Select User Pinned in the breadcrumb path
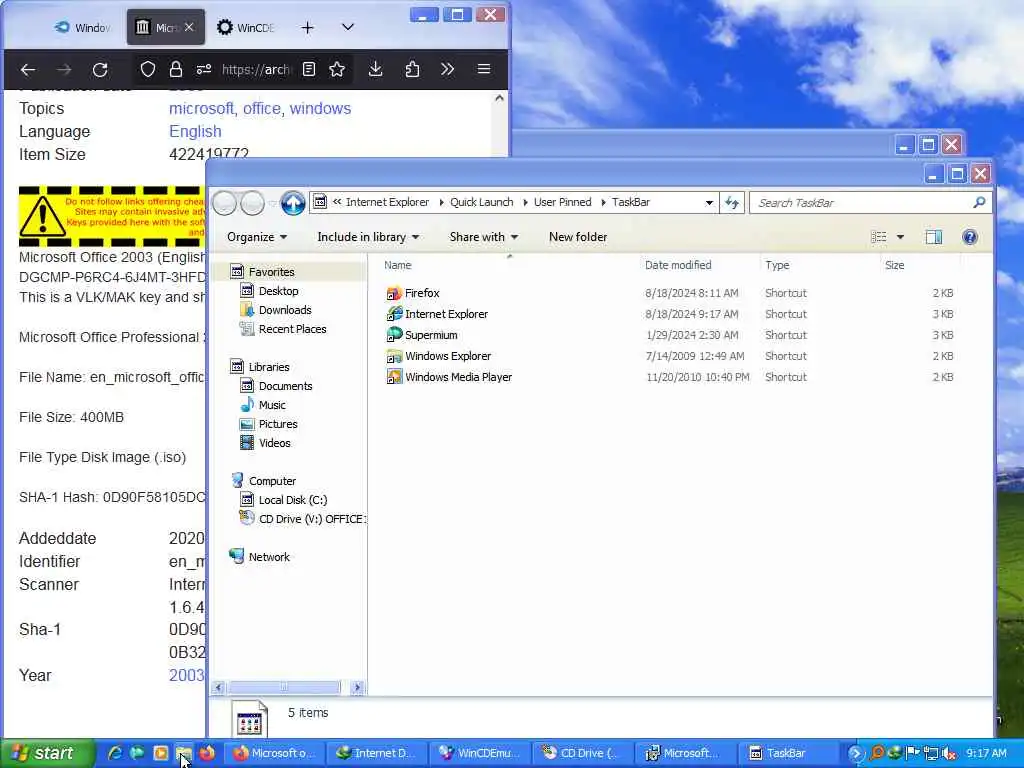The image size is (1024, 768). pyautogui.click(x=562, y=202)
